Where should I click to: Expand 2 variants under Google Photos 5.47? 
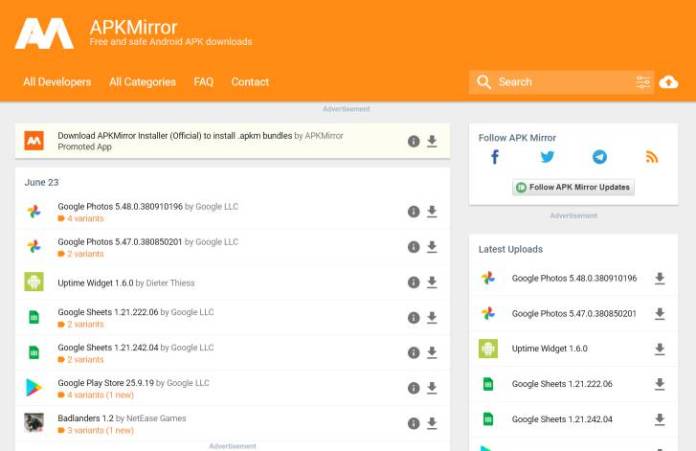click(x=81, y=254)
